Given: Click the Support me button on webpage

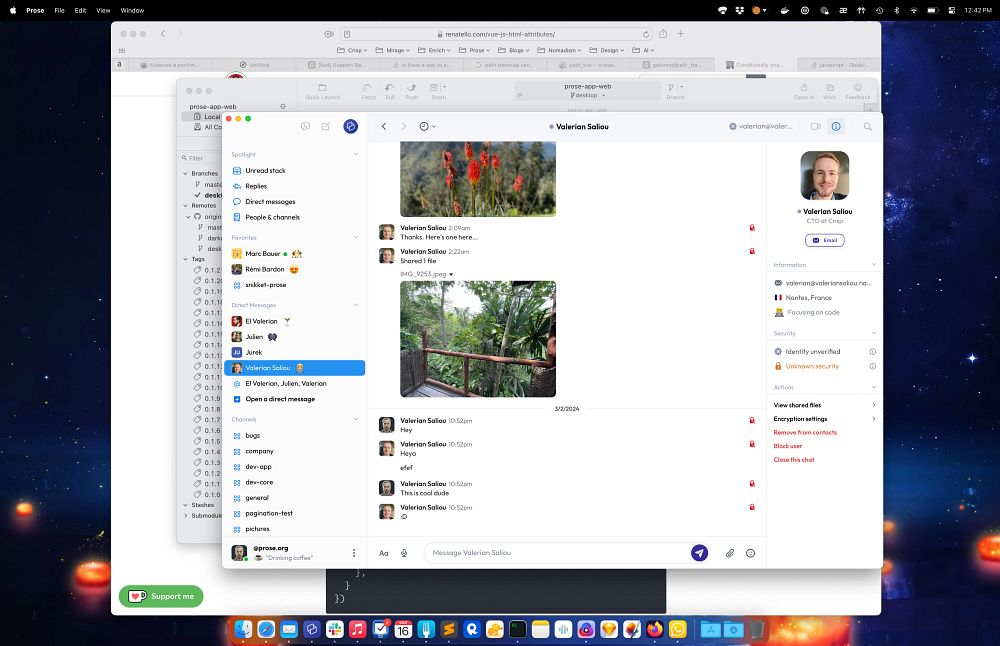Looking at the screenshot, I should (x=161, y=596).
